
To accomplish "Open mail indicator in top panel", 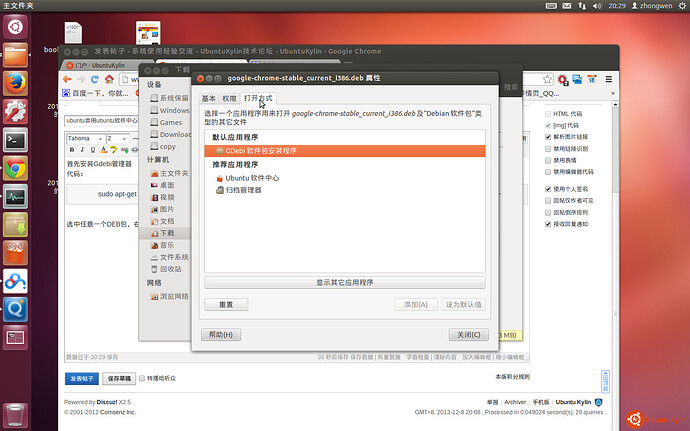I will (567, 6).
